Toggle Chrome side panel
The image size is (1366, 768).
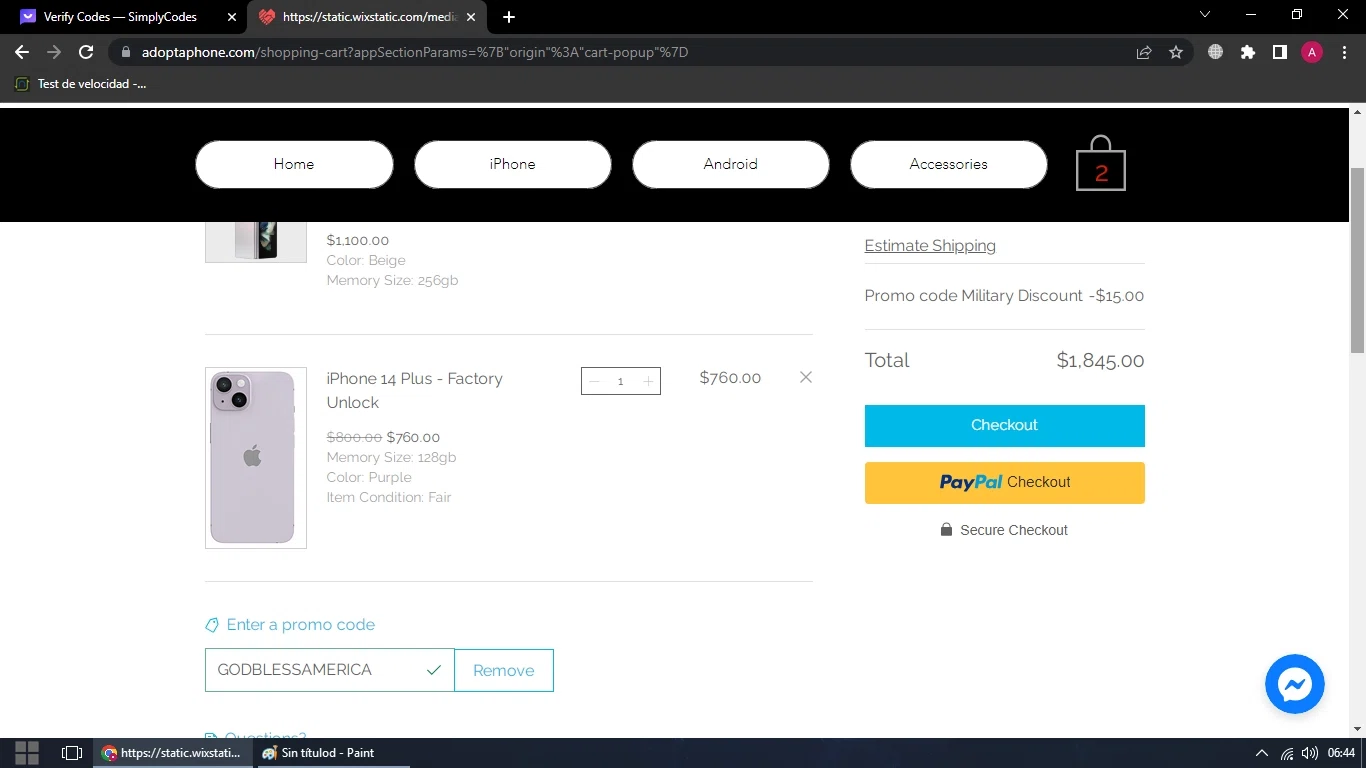point(1280,52)
